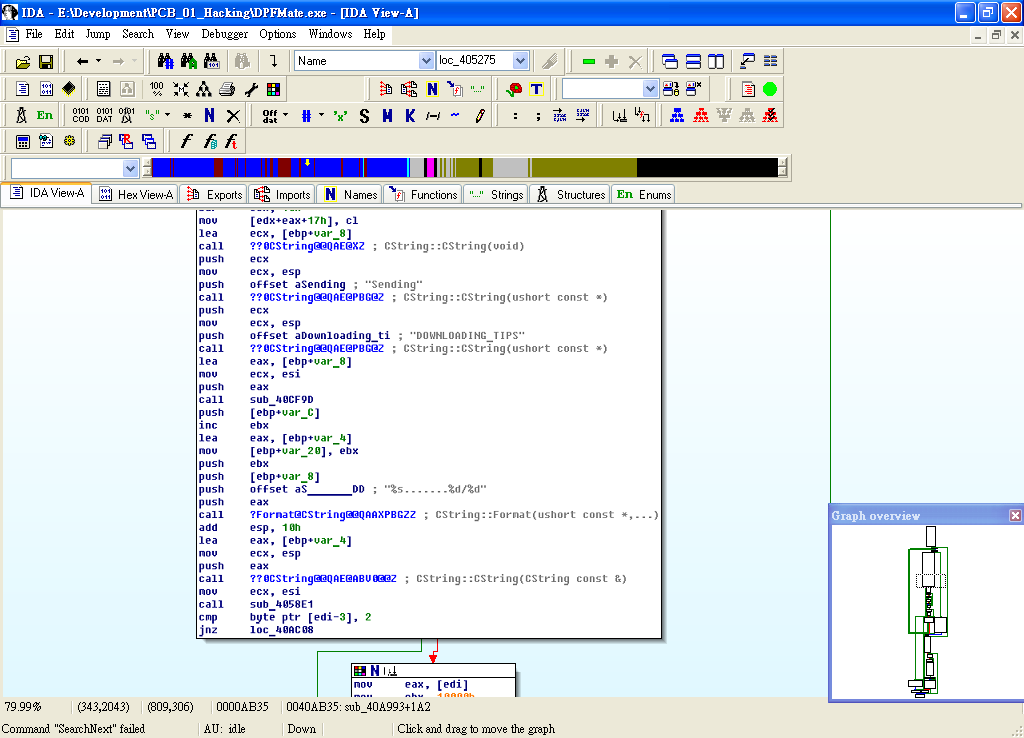The width and height of the screenshot is (1024, 738).
Task: Click the red tree xrefs graph icon
Action: (x=701, y=116)
